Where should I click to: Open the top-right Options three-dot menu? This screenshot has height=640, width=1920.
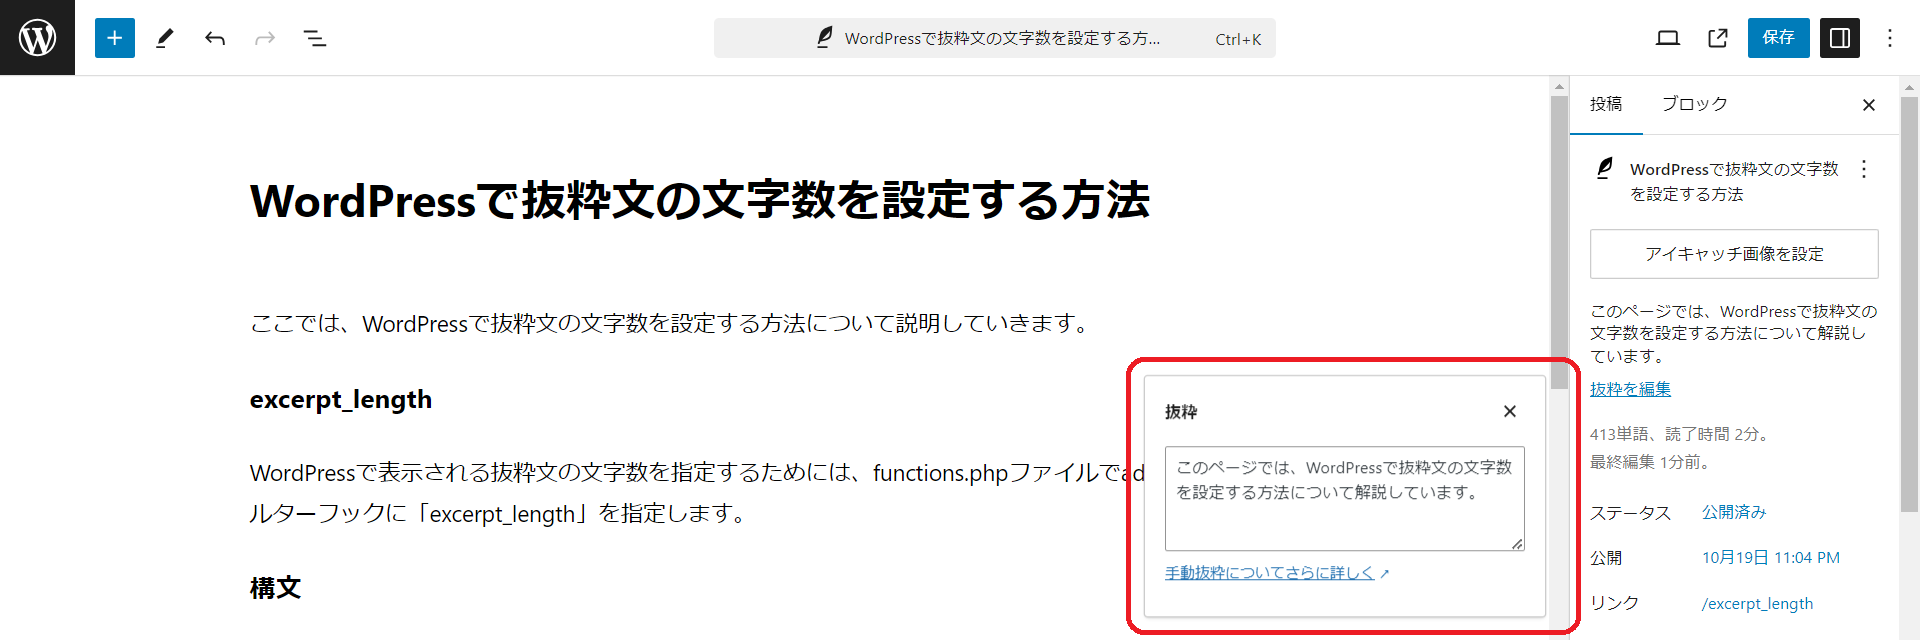(1889, 38)
